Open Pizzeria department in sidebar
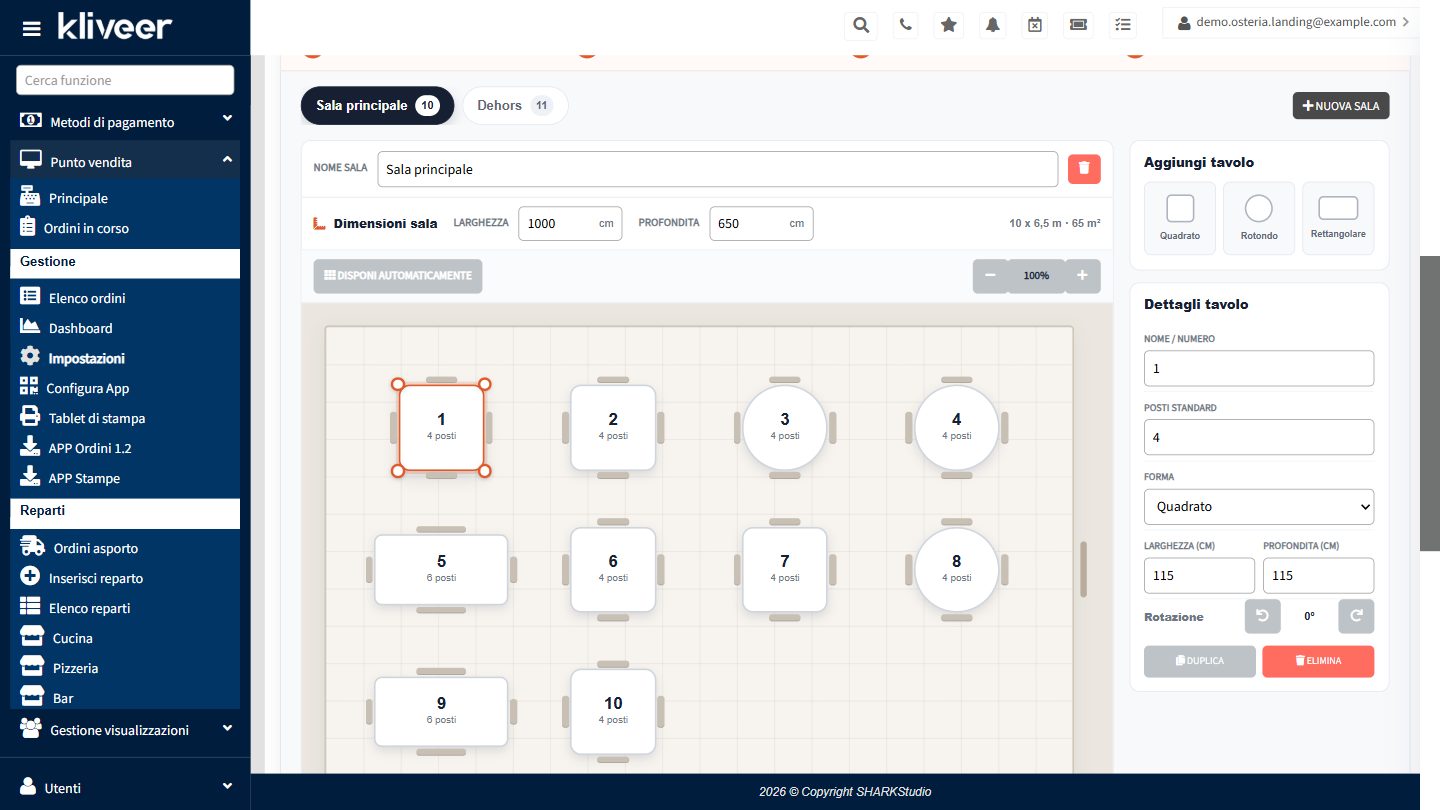Viewport: 1440px width, 810px height. [75, 668]
